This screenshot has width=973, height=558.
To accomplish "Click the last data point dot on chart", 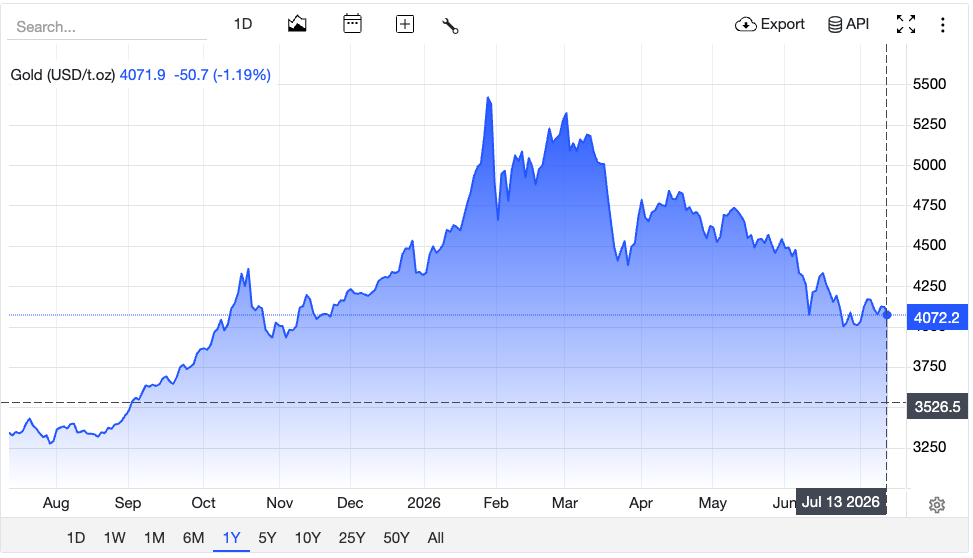I will (x=887, y=315).
